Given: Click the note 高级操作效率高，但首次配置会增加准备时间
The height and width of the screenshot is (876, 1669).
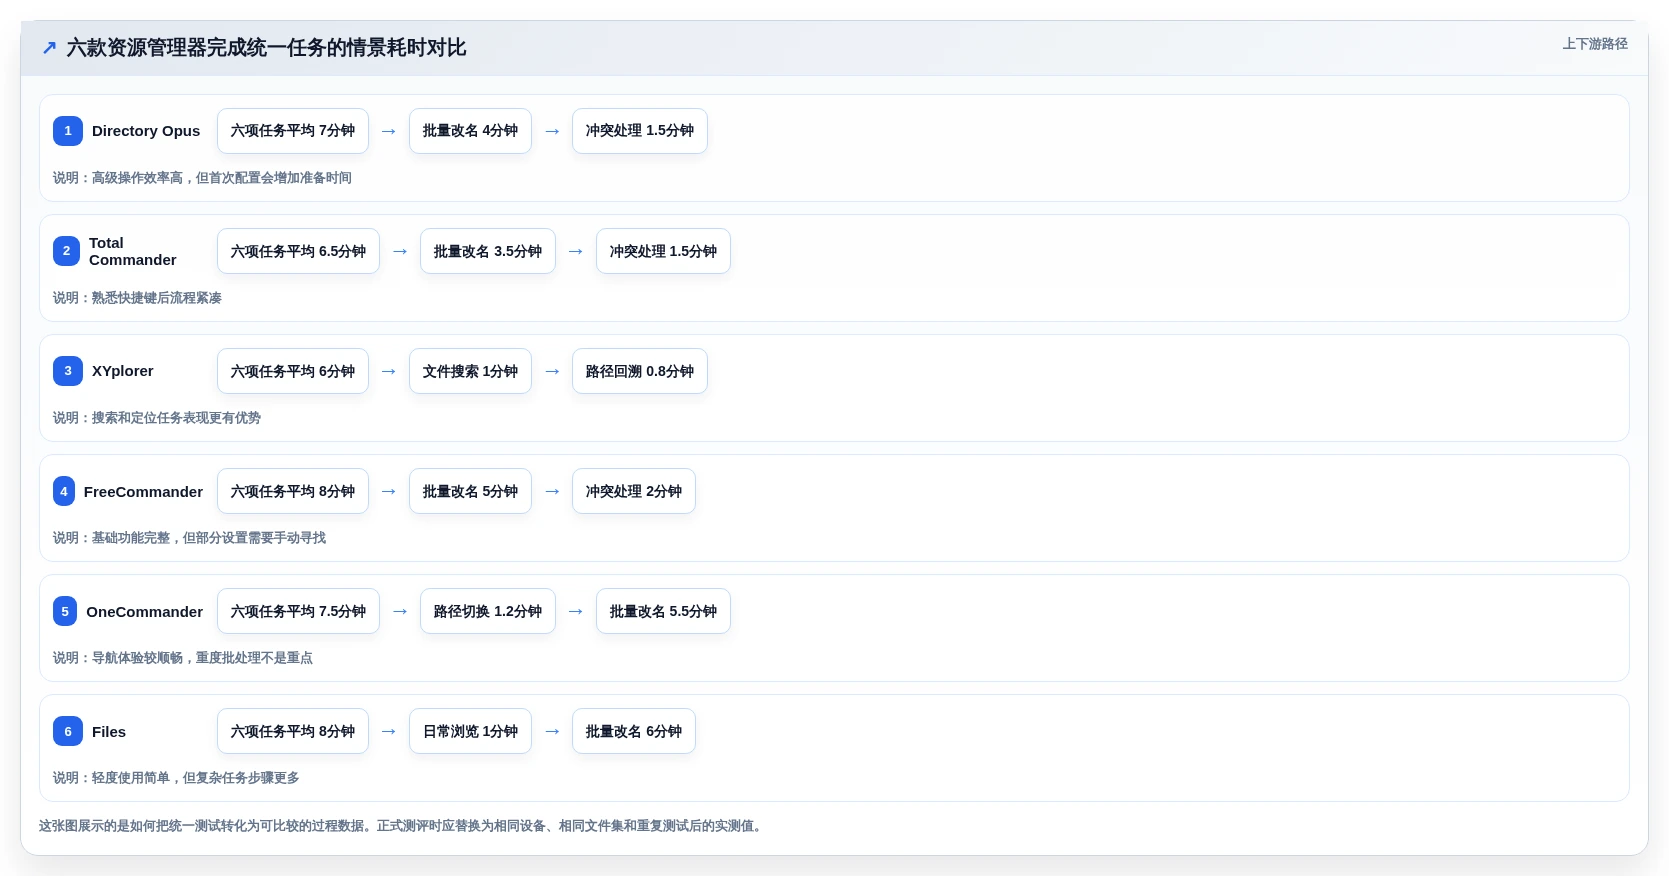Looking at the screenshot, I should [x=222, y=178].
